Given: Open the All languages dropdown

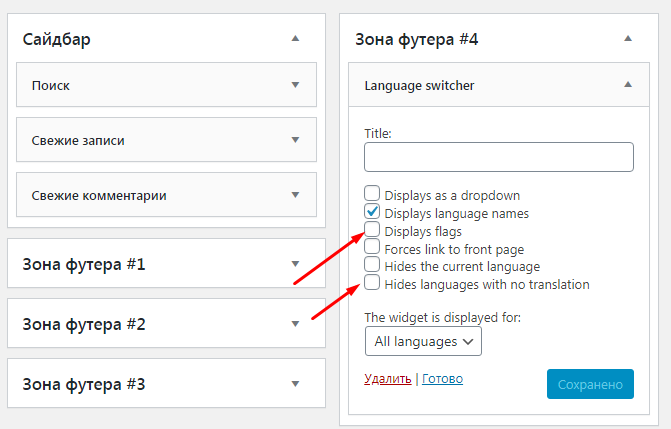Looking at the screenshot, I should tap(423, 341).
